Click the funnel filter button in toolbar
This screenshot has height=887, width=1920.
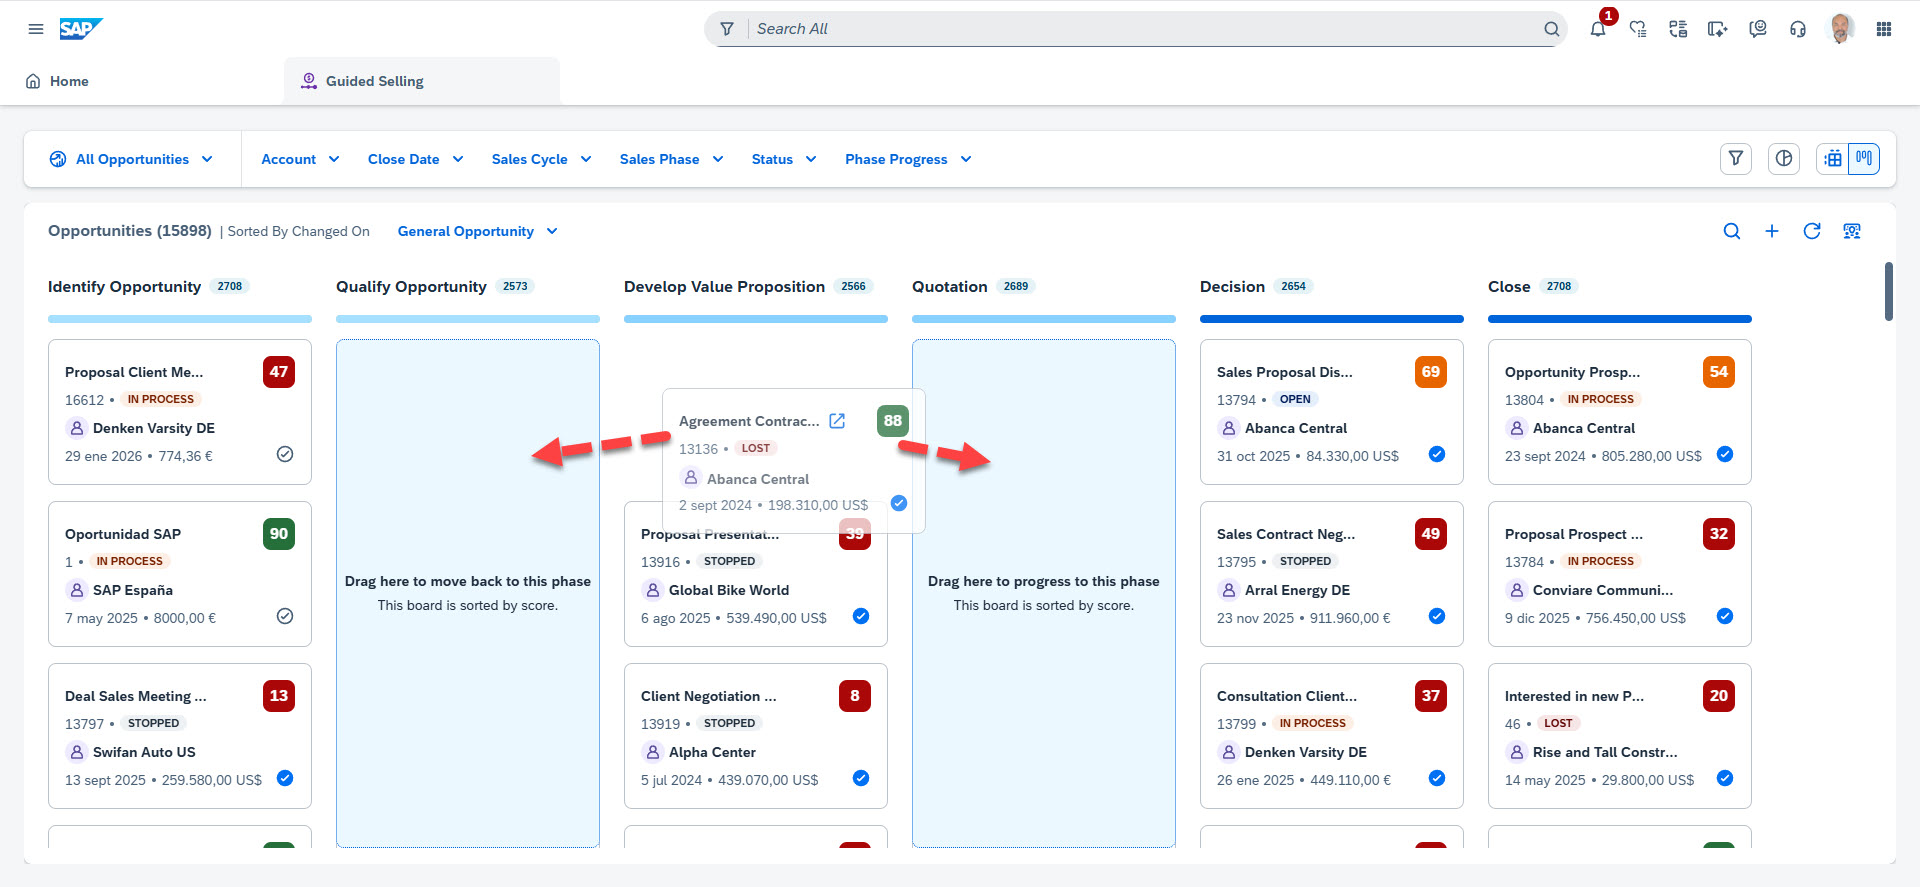click(x=1736, y=159)
